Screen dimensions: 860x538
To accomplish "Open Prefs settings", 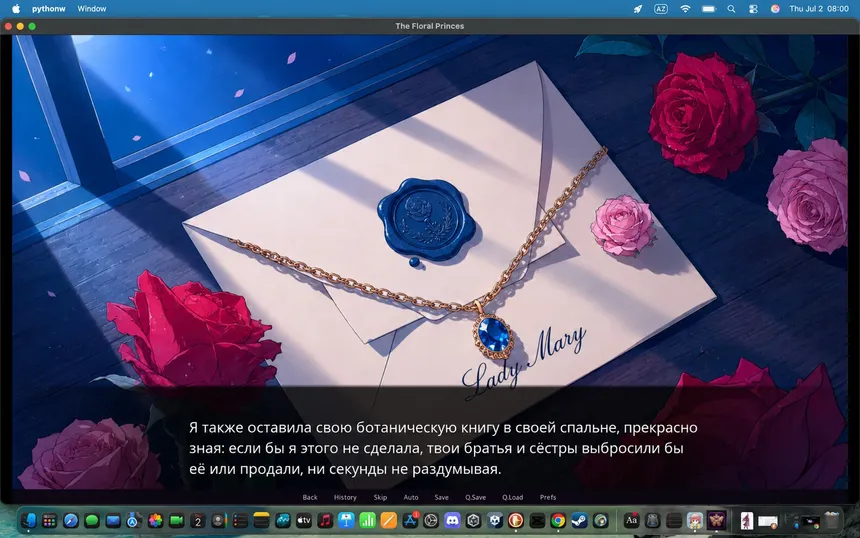I will (x=548, y=497).
